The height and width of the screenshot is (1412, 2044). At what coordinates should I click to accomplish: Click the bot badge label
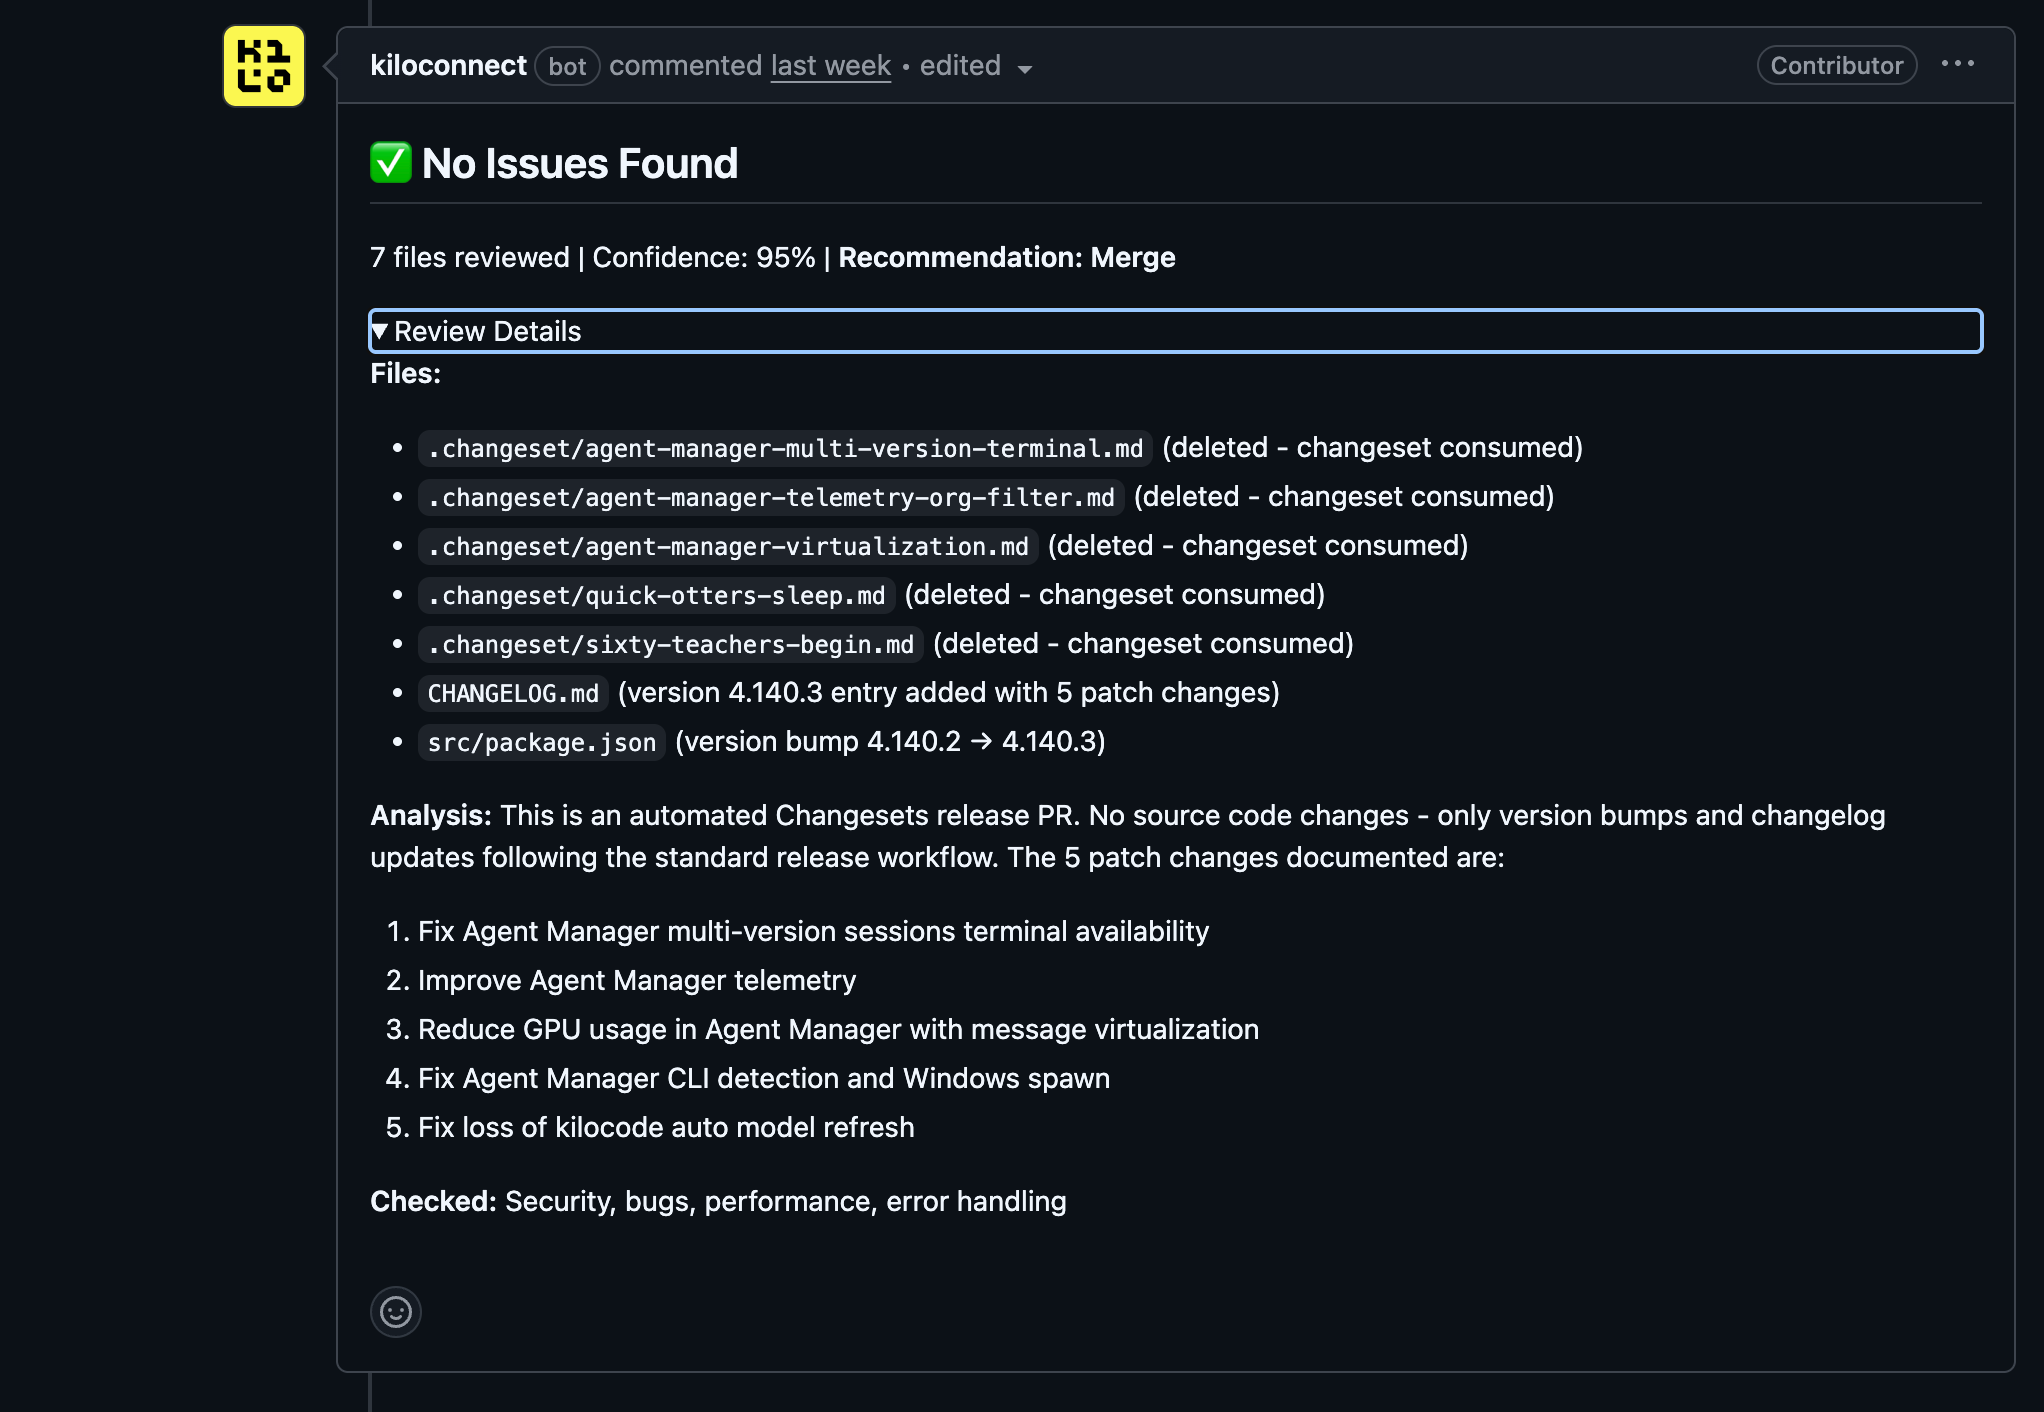pos(567,67)
